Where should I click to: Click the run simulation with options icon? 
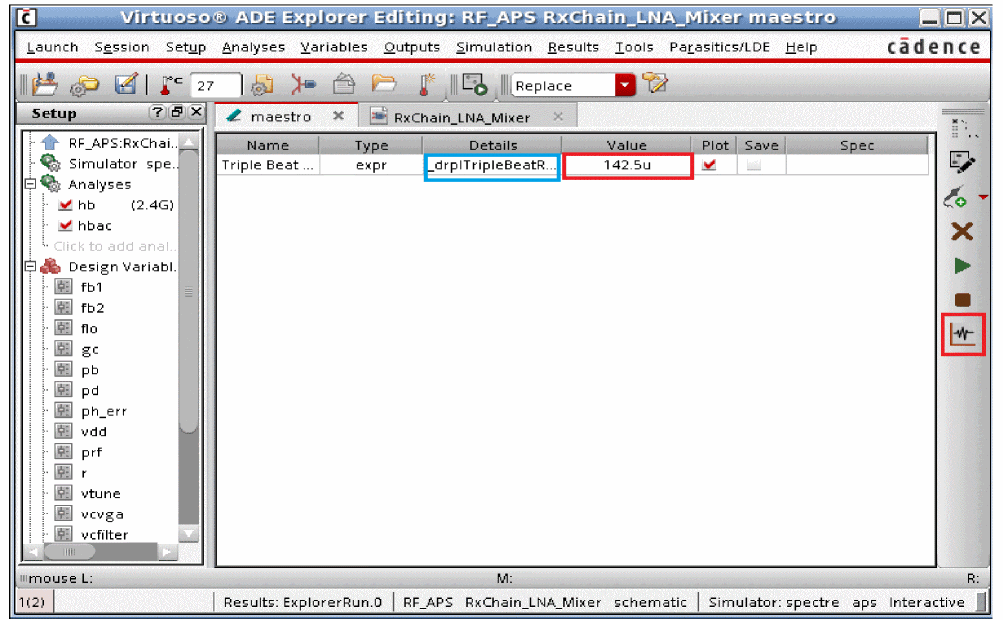pos(475,84)
